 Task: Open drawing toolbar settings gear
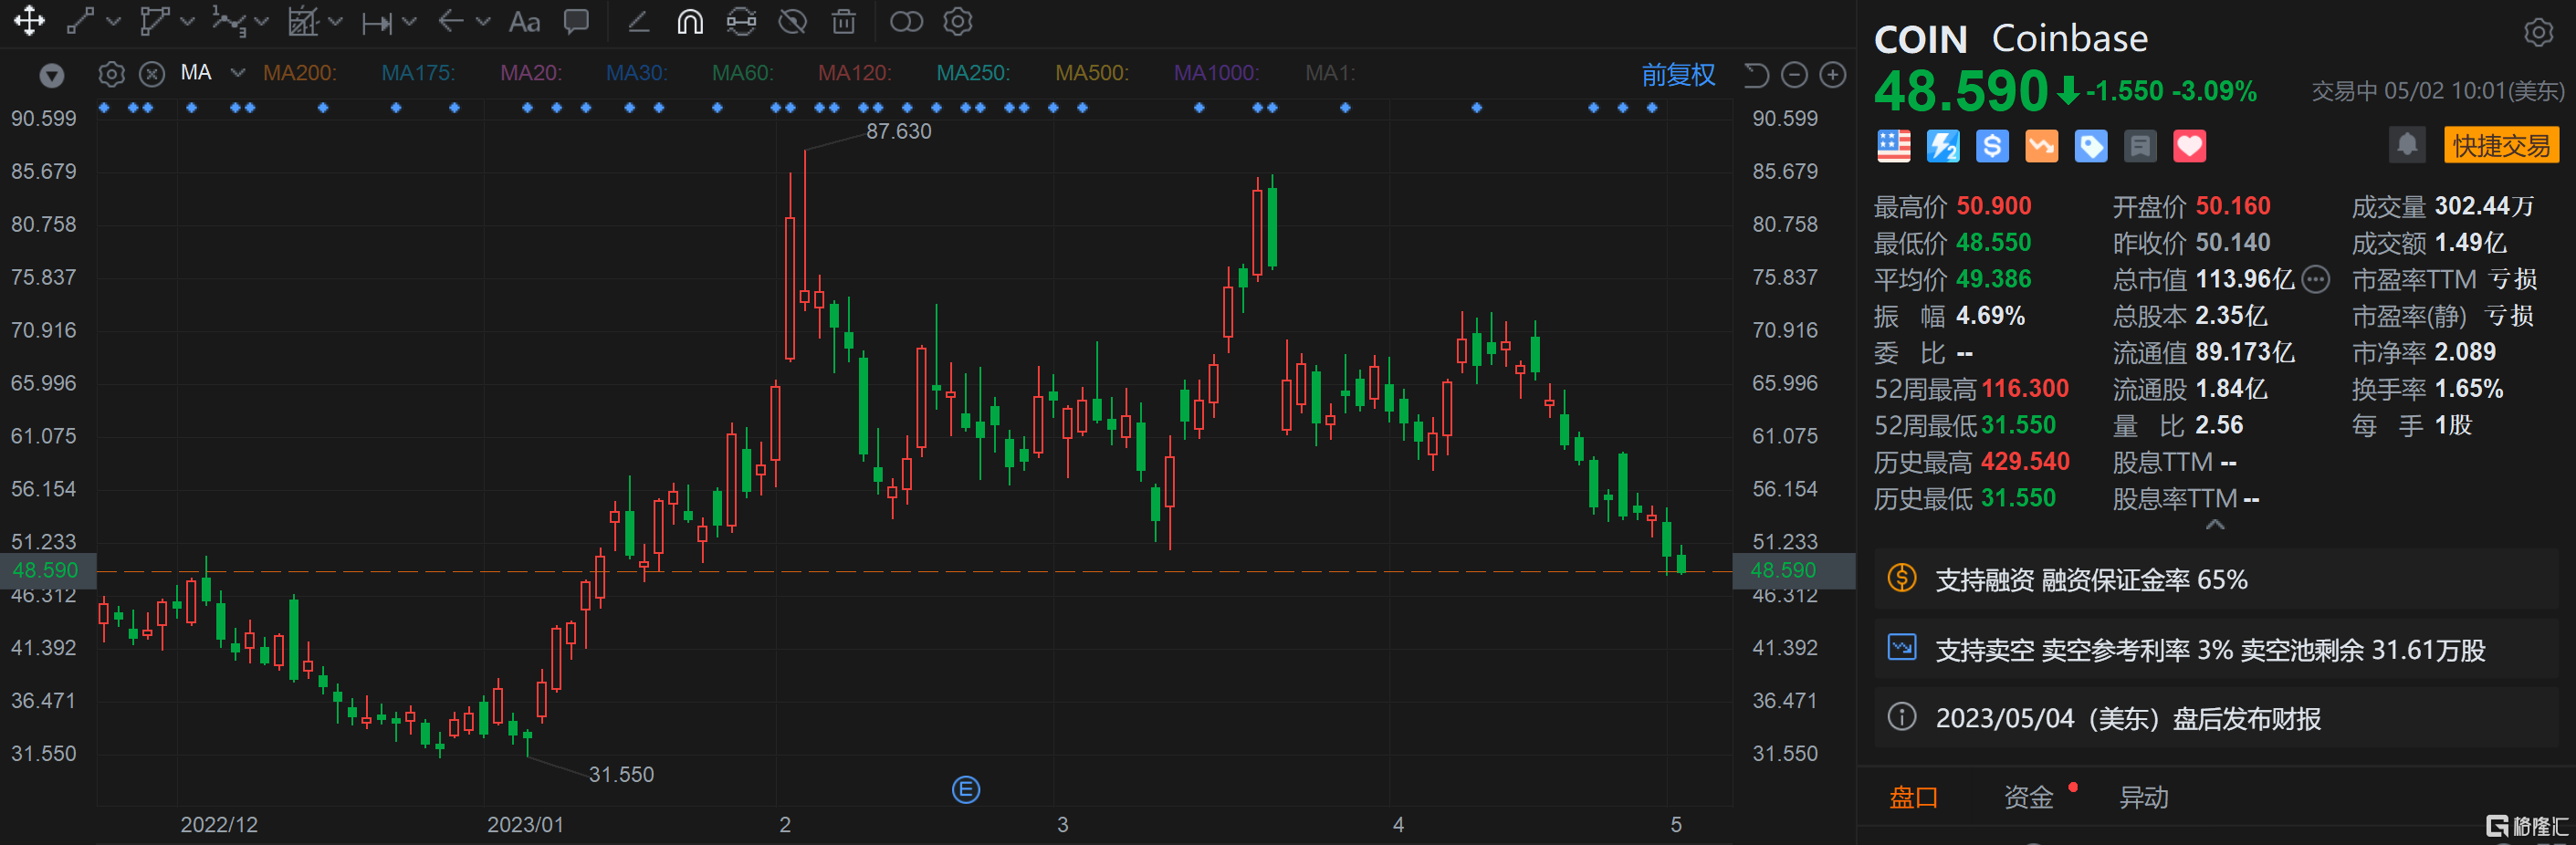(x=958, y=21)
